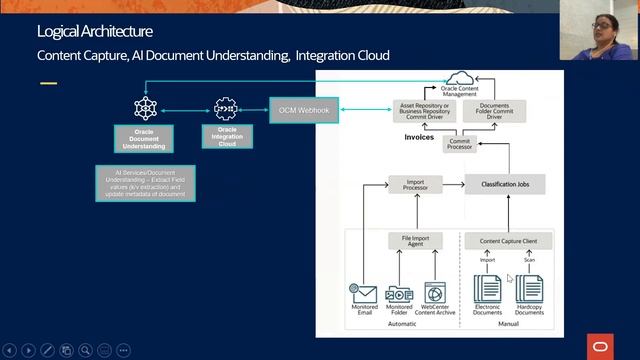Select the Hardcopy Documents icon
Image resolution: width=640 pixels, height=360 pixels.
click(529, 289)
